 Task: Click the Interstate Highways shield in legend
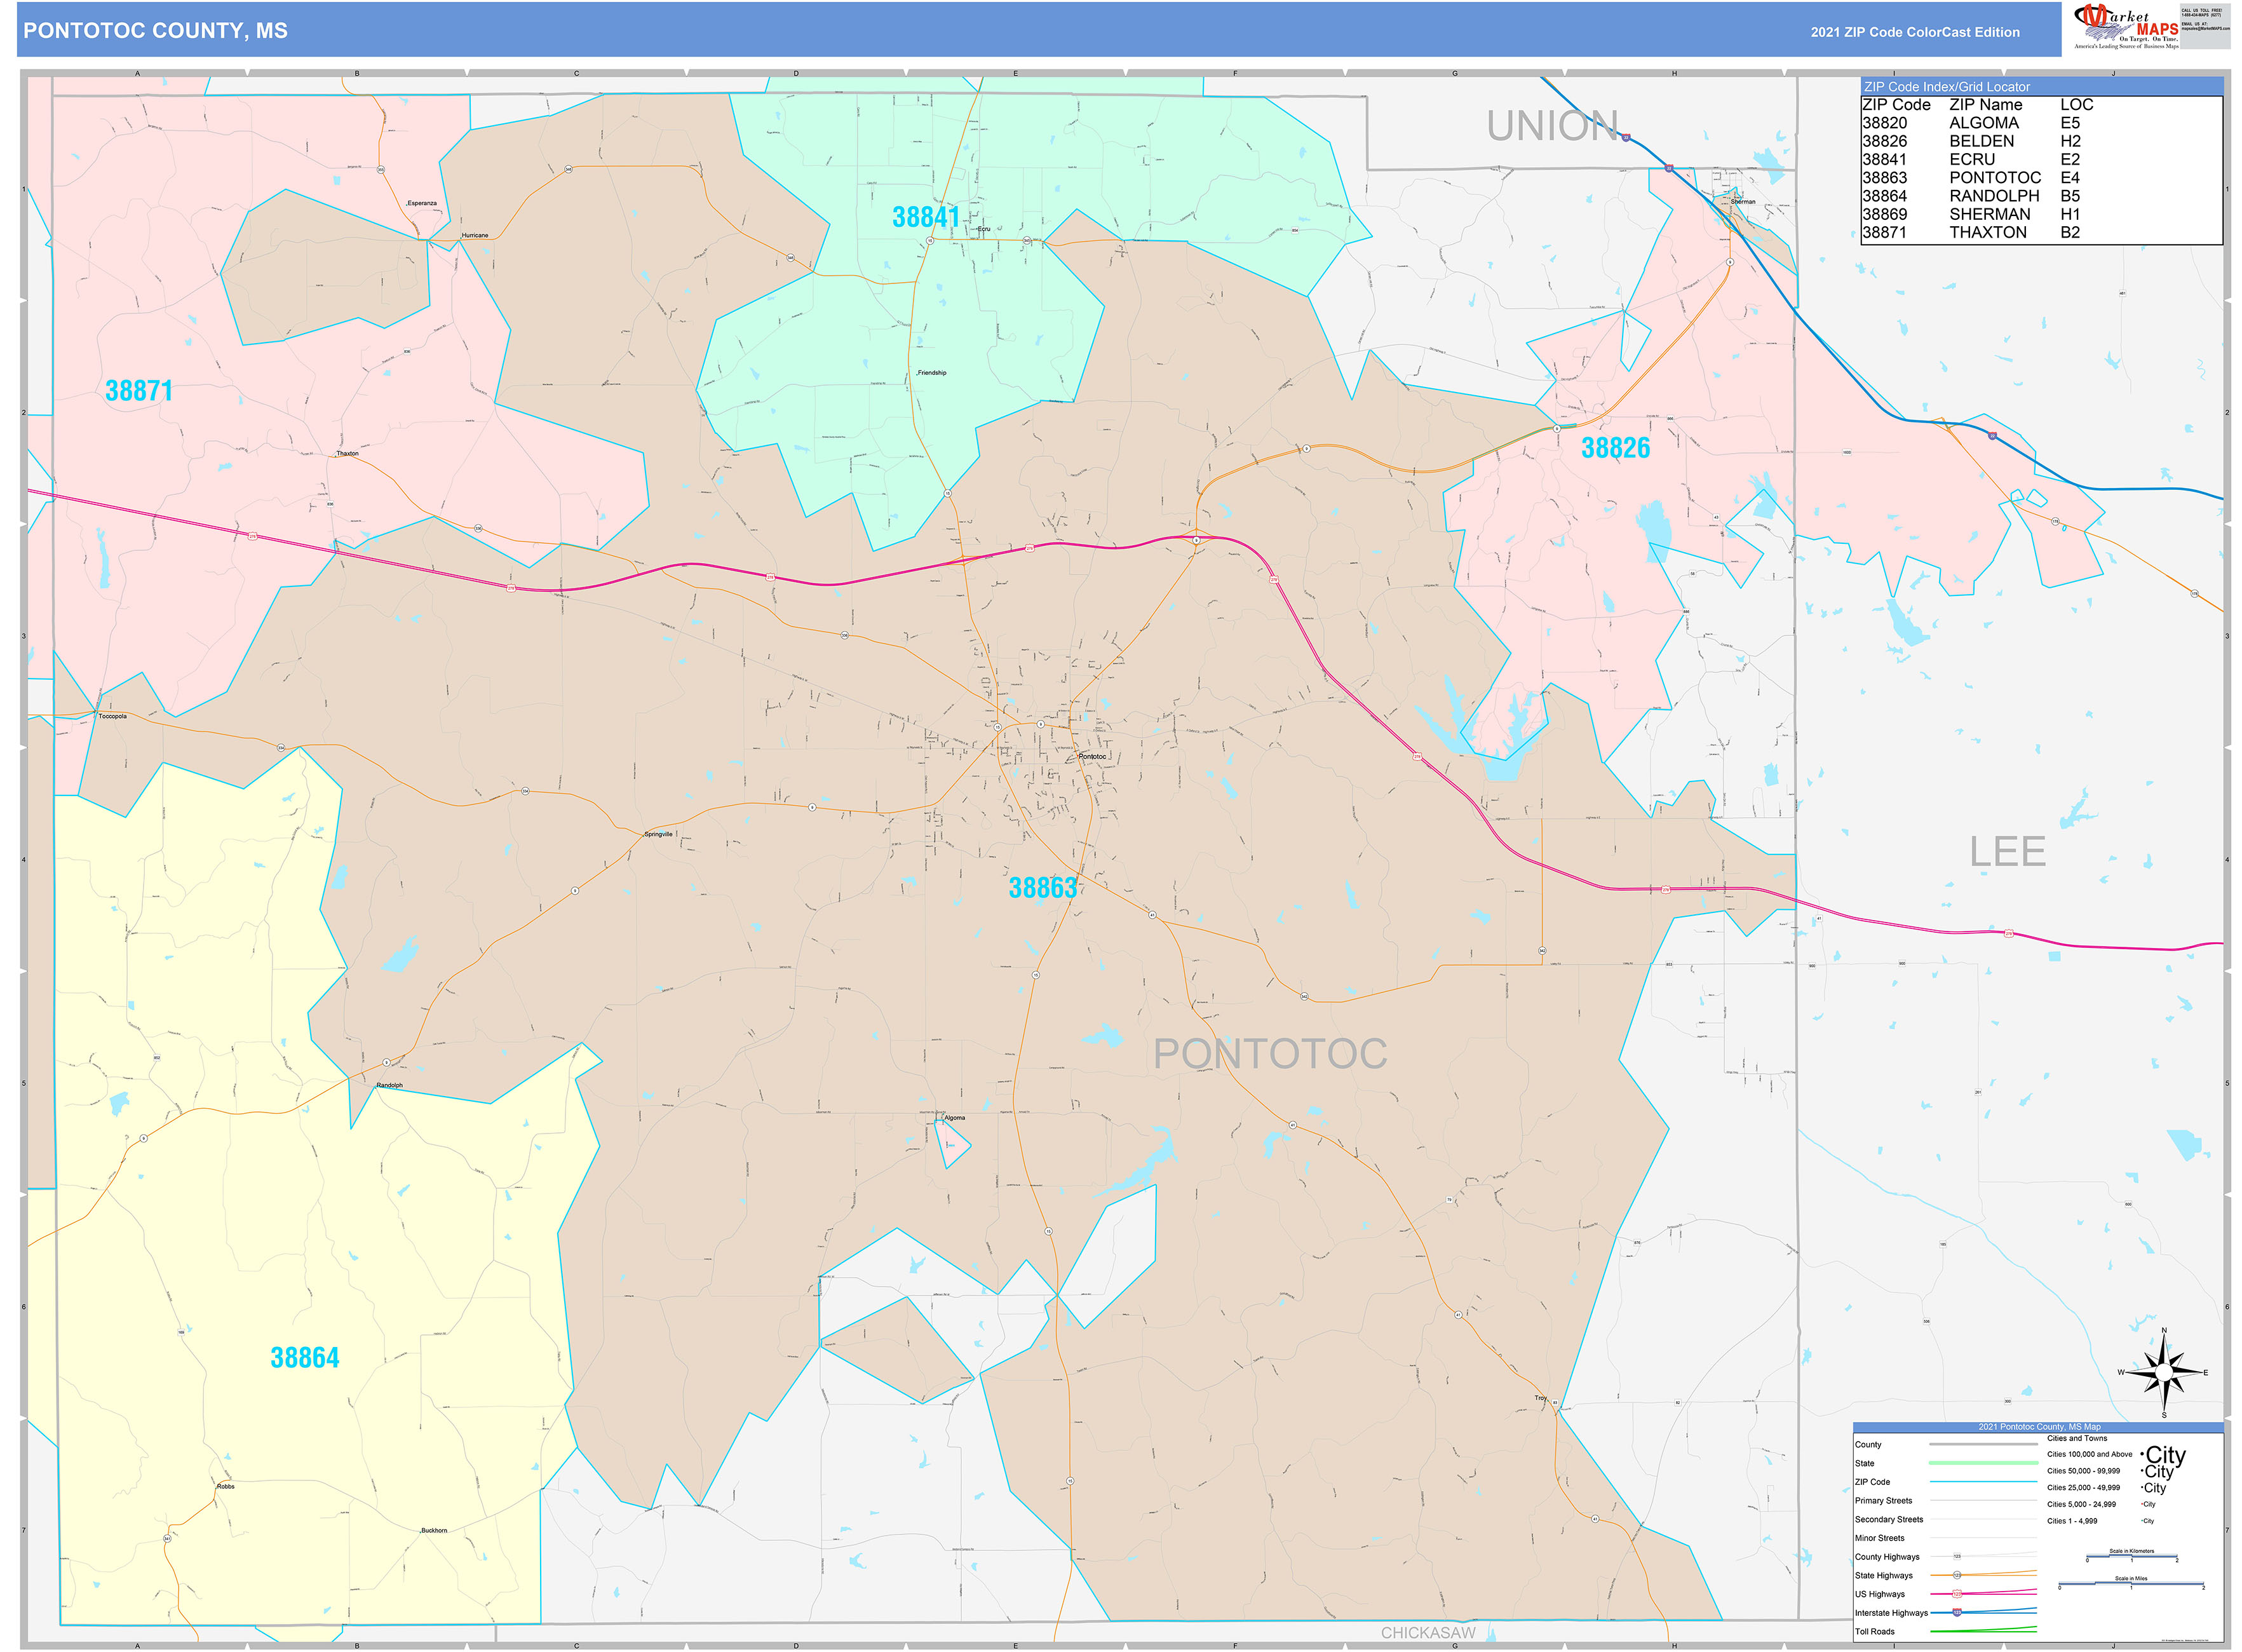1957,1612
